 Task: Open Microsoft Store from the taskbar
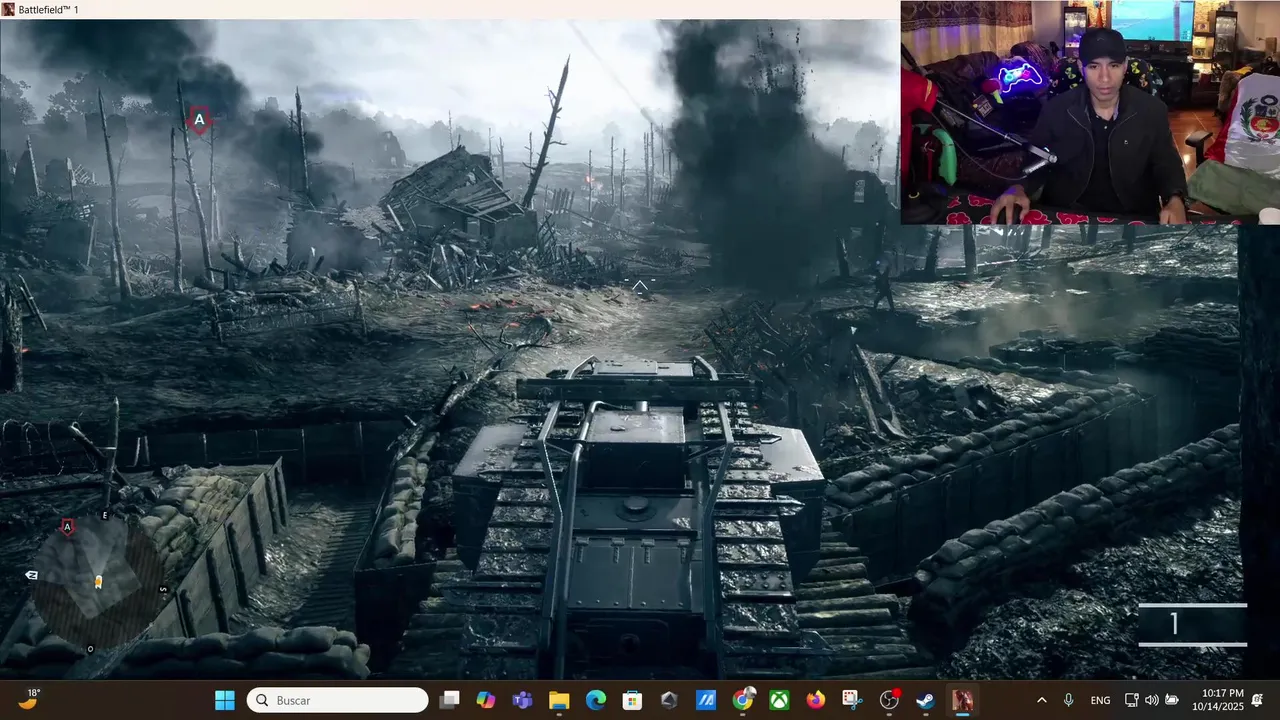[632, 700]
